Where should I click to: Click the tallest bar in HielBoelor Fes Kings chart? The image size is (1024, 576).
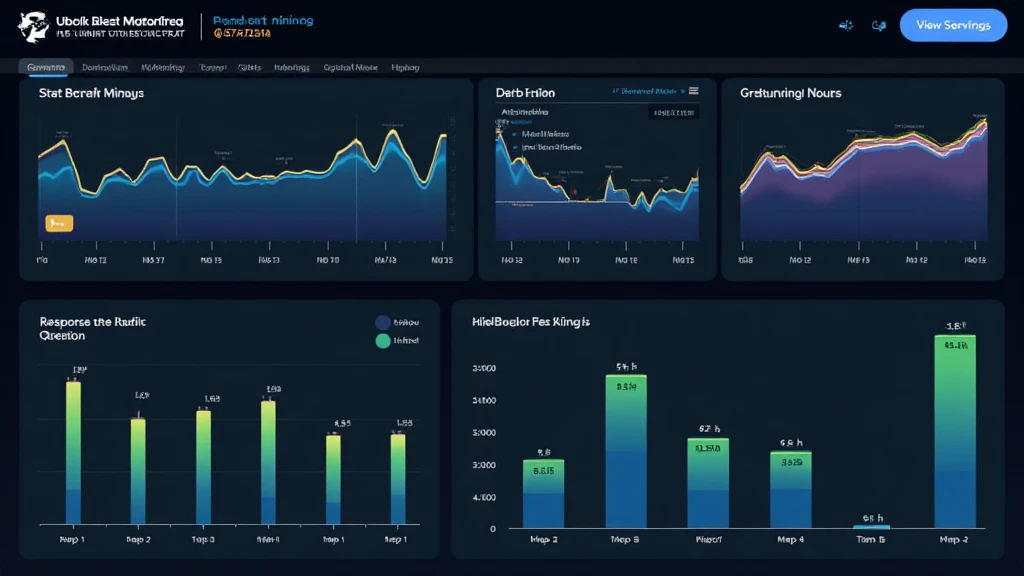[955, 430]
